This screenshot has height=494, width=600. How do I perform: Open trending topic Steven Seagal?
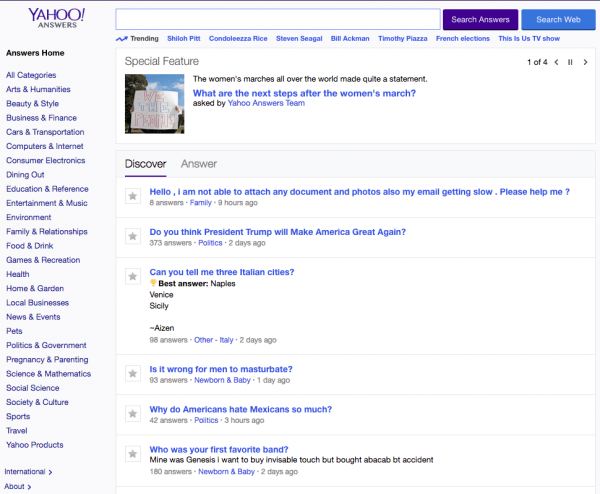[x=299, y=39]
